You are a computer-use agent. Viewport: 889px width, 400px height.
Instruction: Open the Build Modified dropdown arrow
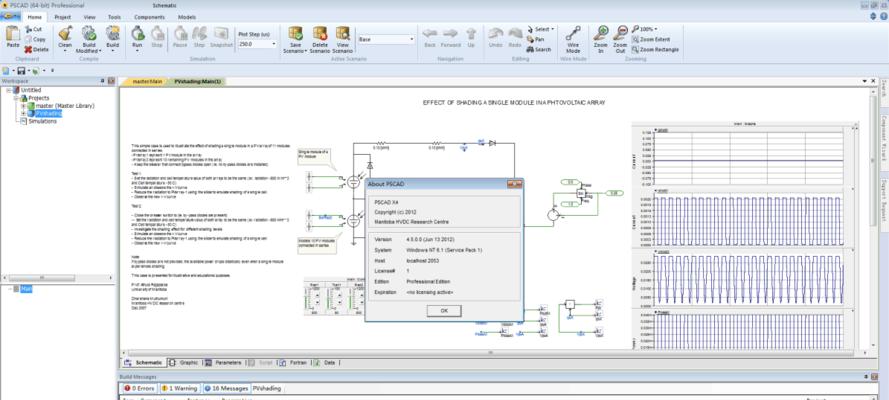coord(100,50)
